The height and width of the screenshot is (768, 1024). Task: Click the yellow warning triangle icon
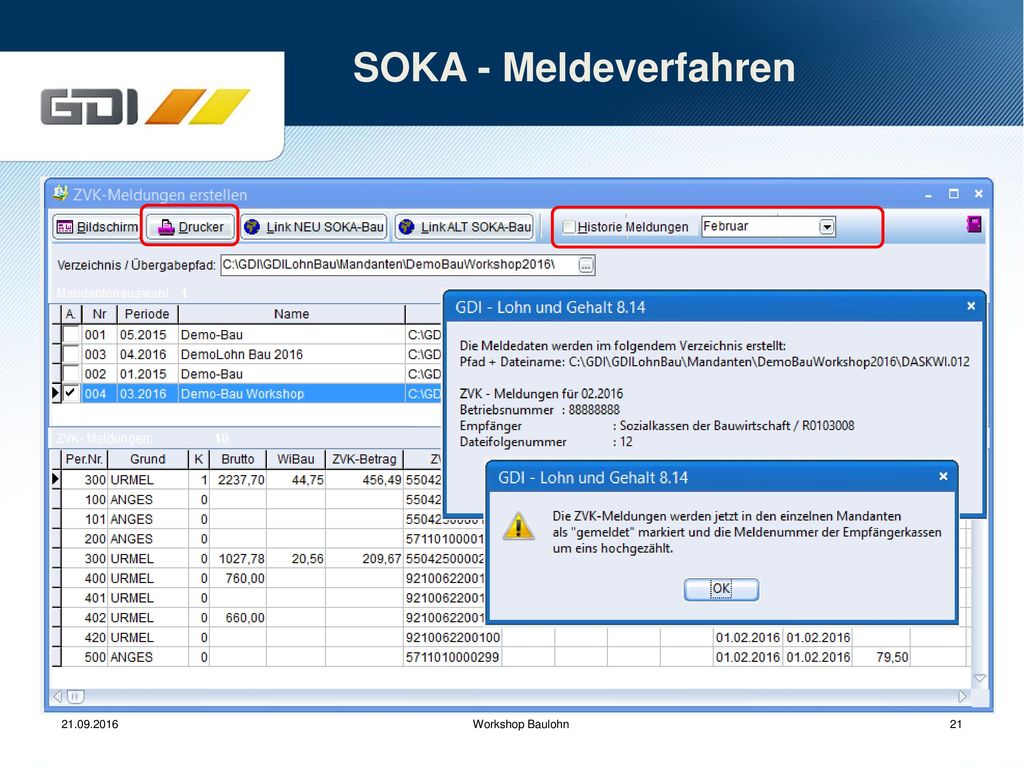[x=519, y=526]
